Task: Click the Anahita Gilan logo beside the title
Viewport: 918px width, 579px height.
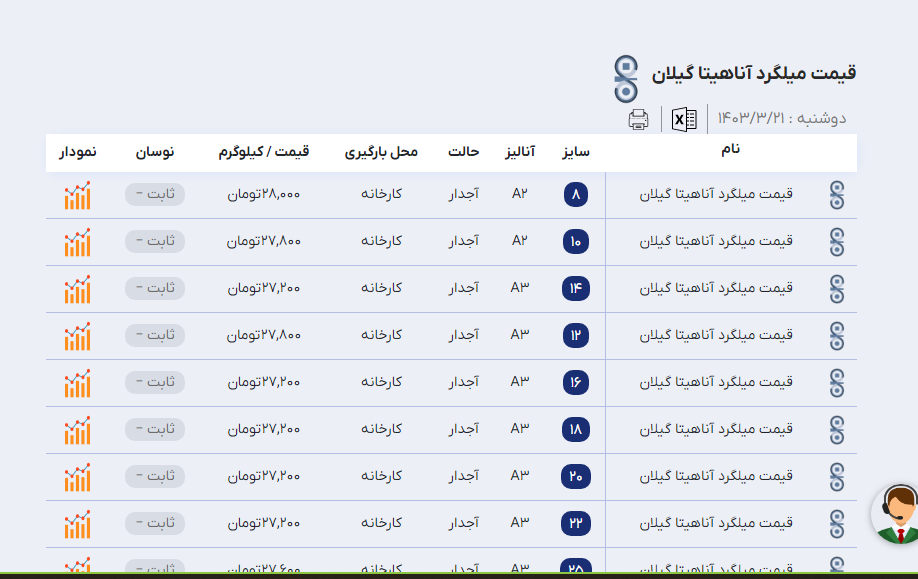Action: point(625,74)
